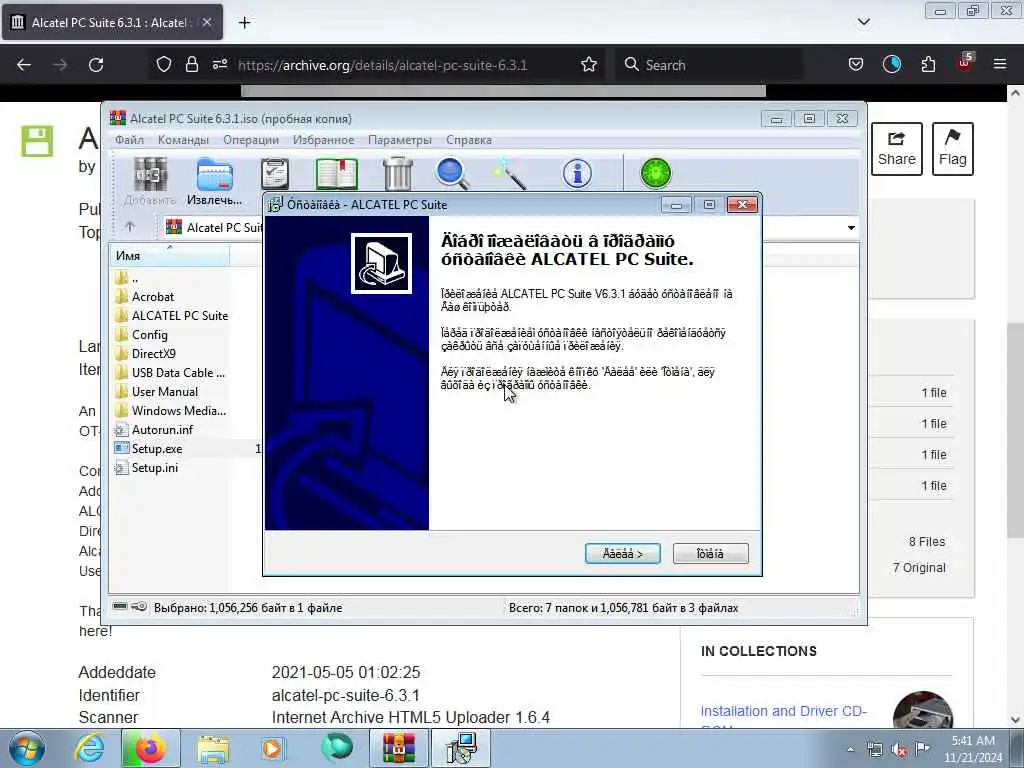The image size is (1024, 768).
Task: Click the up-one-level arrow in WinRAR
Action: click(130, 227)
